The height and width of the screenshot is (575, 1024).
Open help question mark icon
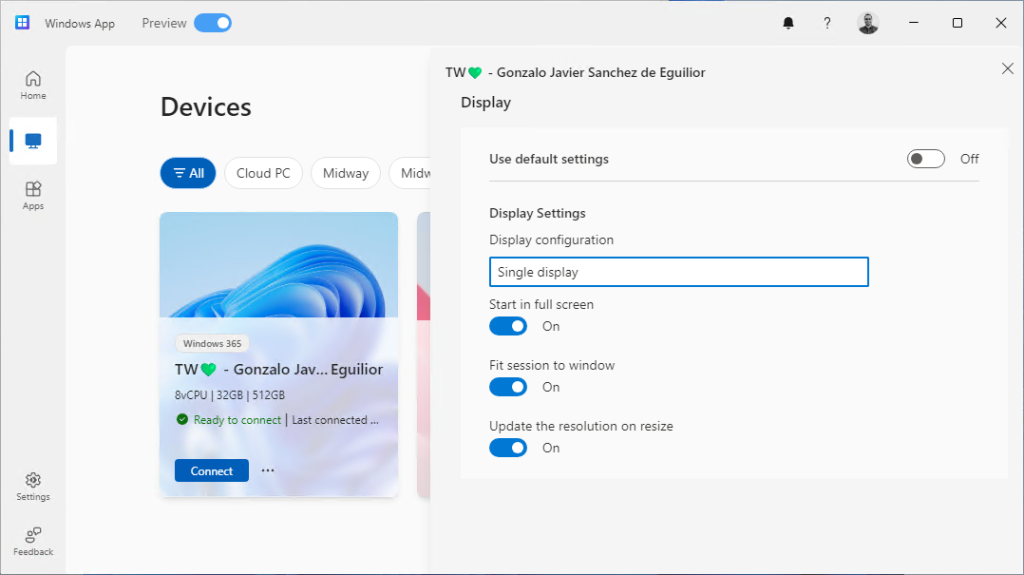[827, 23]
